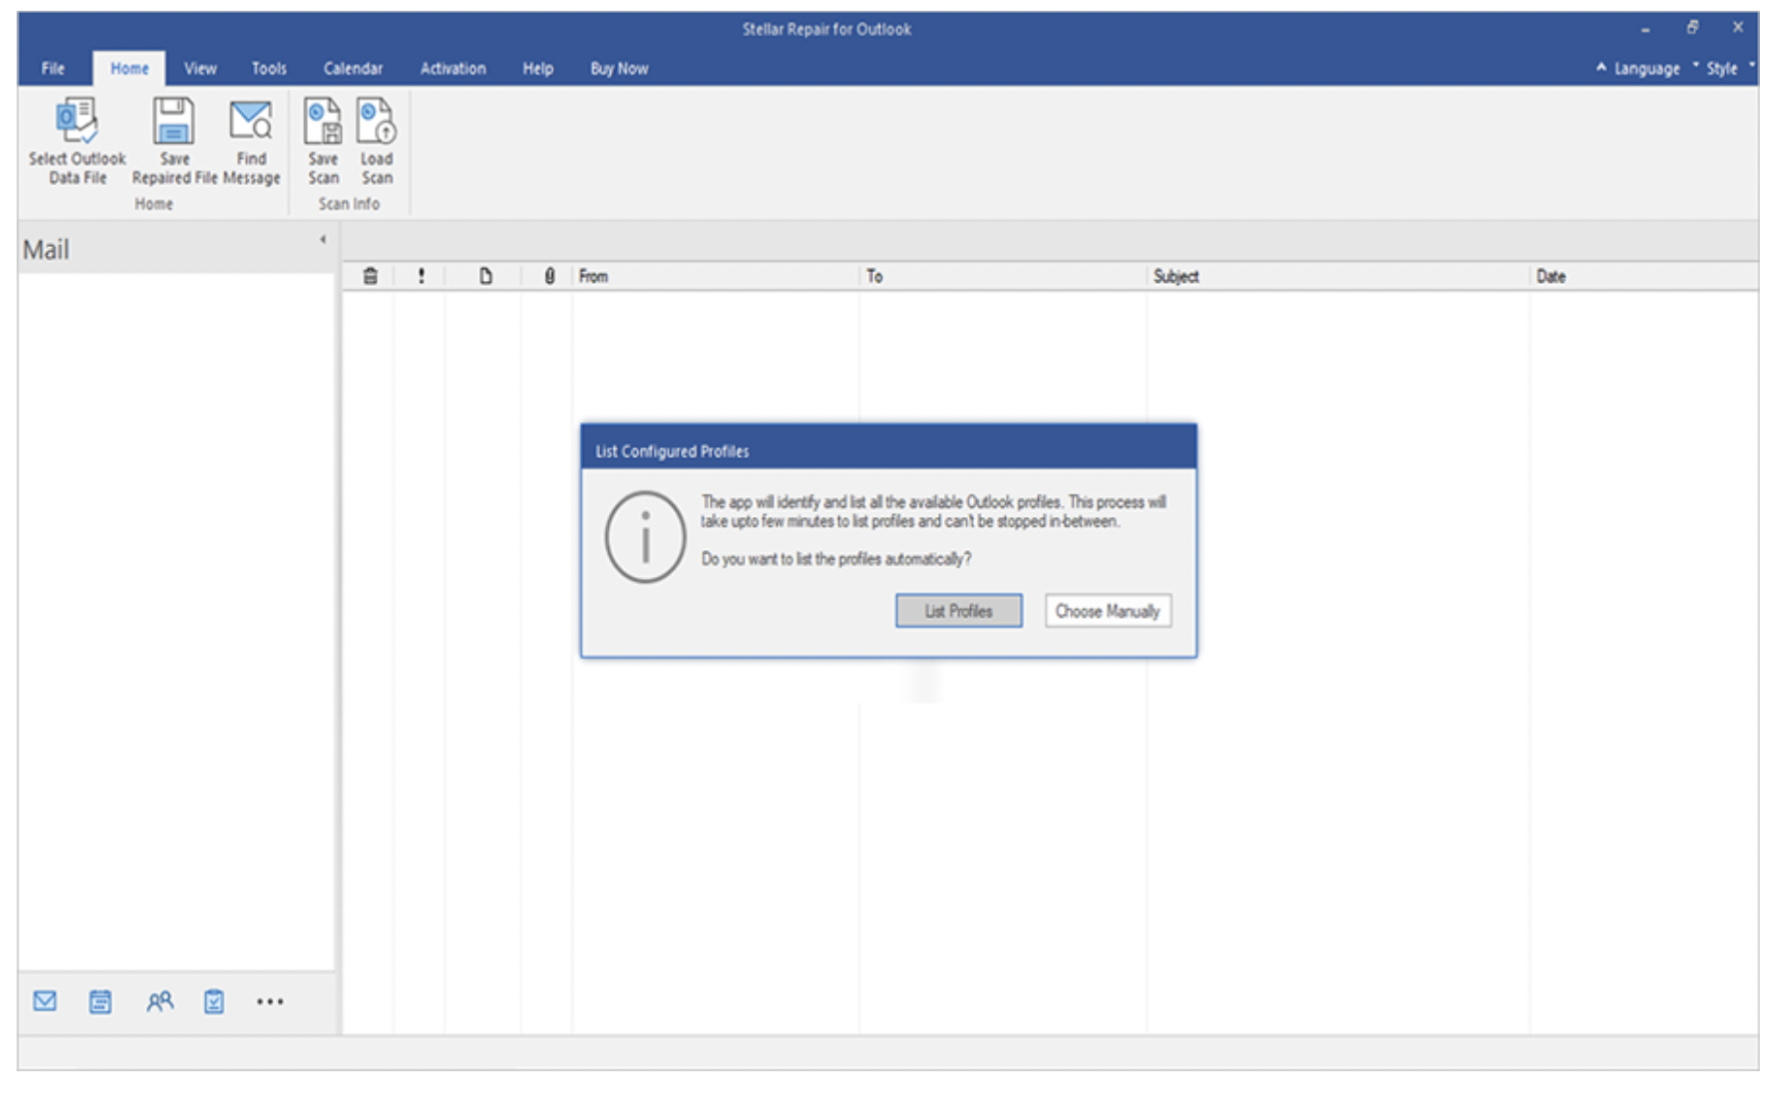Click Load Scan icon
Image resolution: width=1786 pixels, height=1094 pixels.
[x=377, y=121]
